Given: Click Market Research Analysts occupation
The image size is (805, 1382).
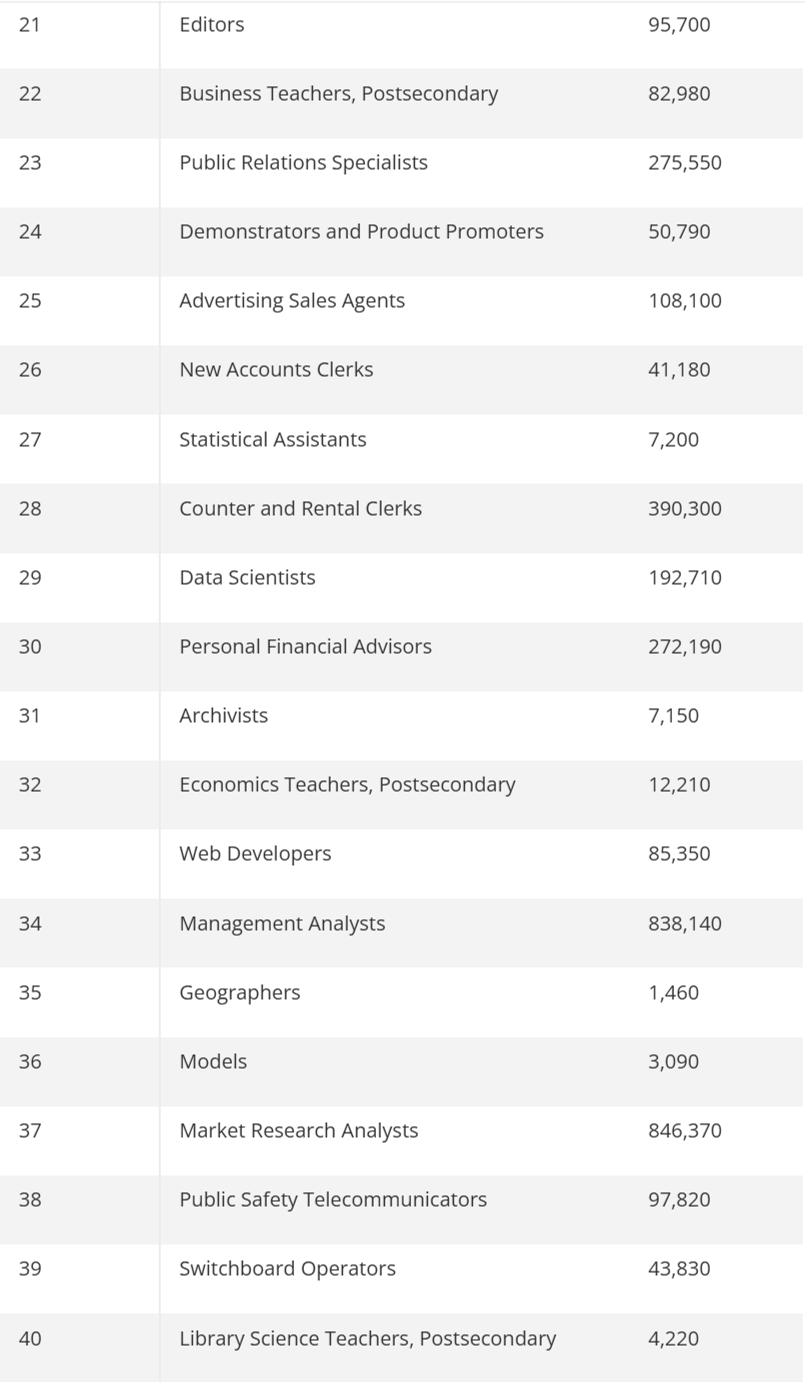Looking at the screenshot, I should [x=298, y=1131].
